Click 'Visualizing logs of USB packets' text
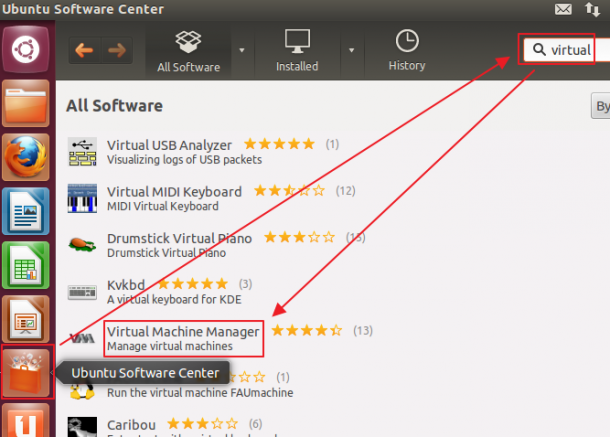Viewport: 610px width, 437px height. point(184,160)
